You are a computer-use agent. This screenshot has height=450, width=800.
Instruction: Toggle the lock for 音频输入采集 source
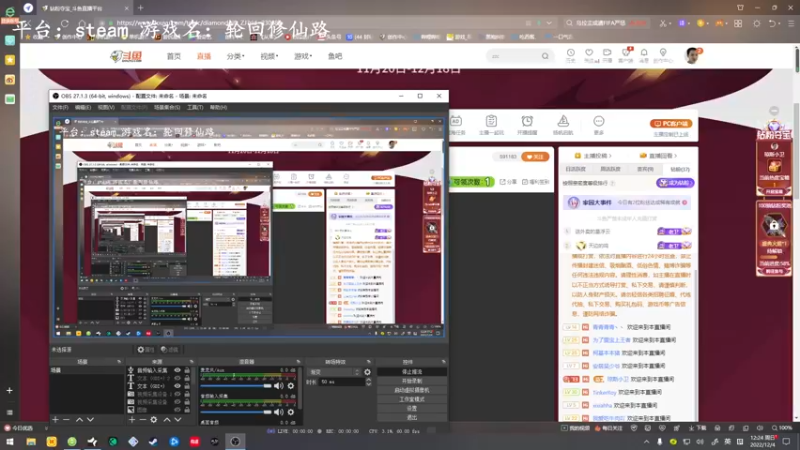[187, 370]
